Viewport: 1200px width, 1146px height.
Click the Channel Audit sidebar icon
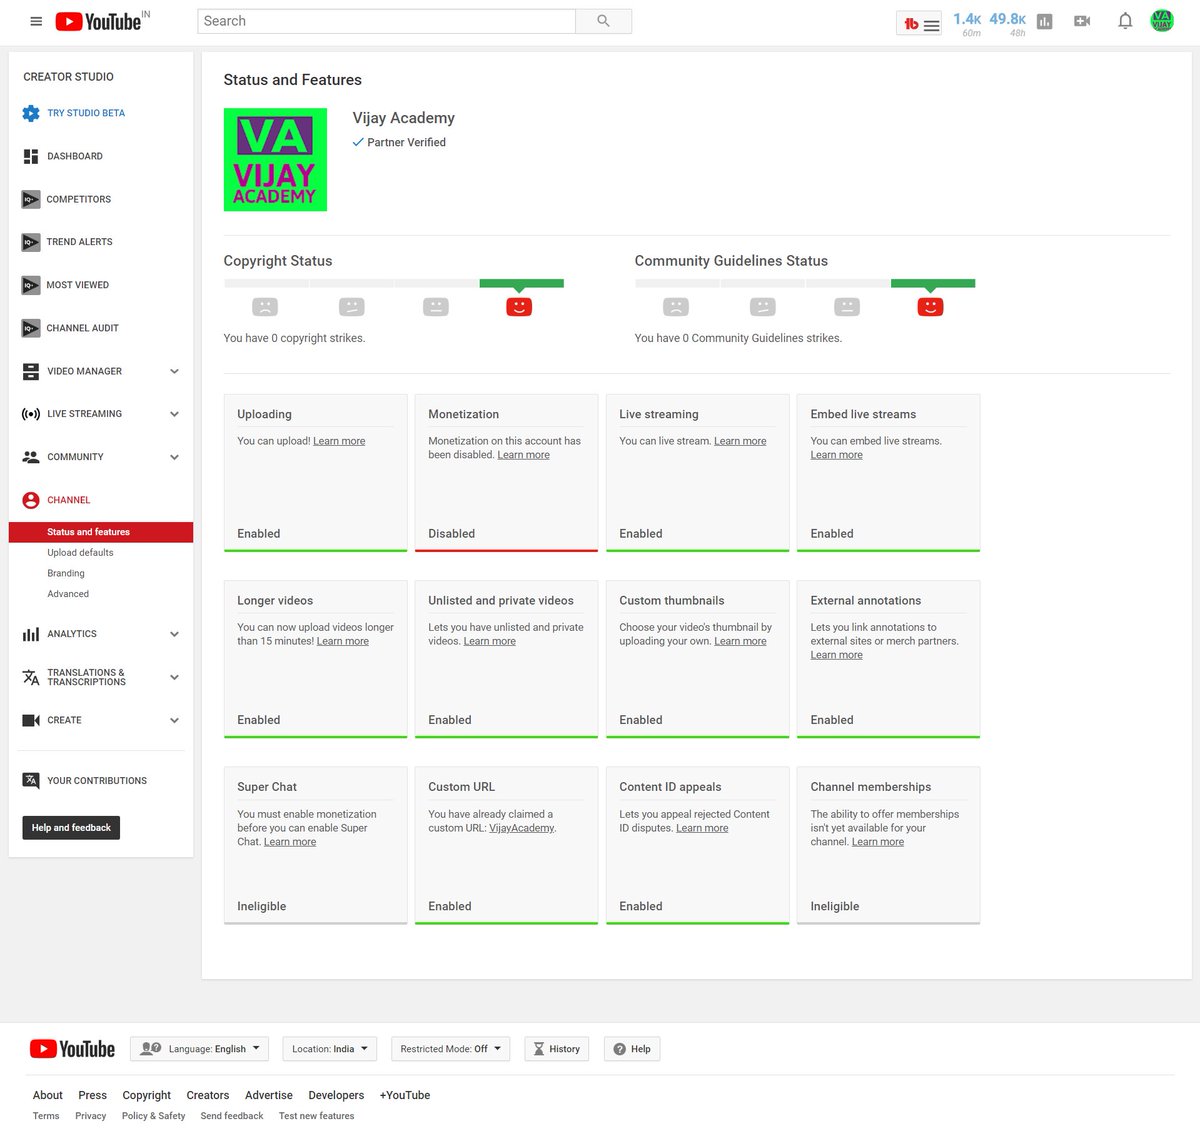pyautogui.click(x=31, y=328)
